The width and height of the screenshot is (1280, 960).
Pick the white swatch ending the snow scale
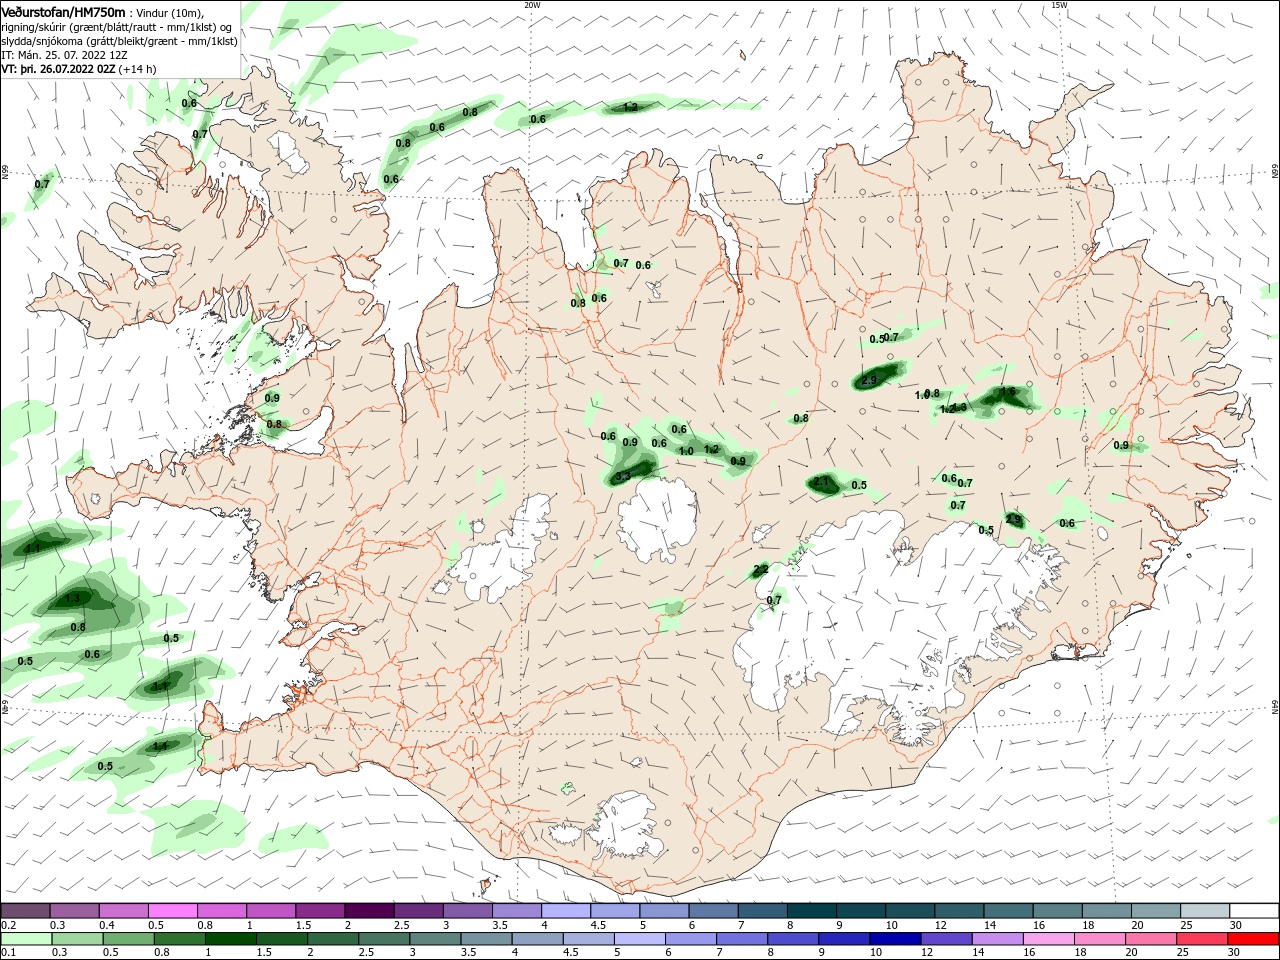1255,911
